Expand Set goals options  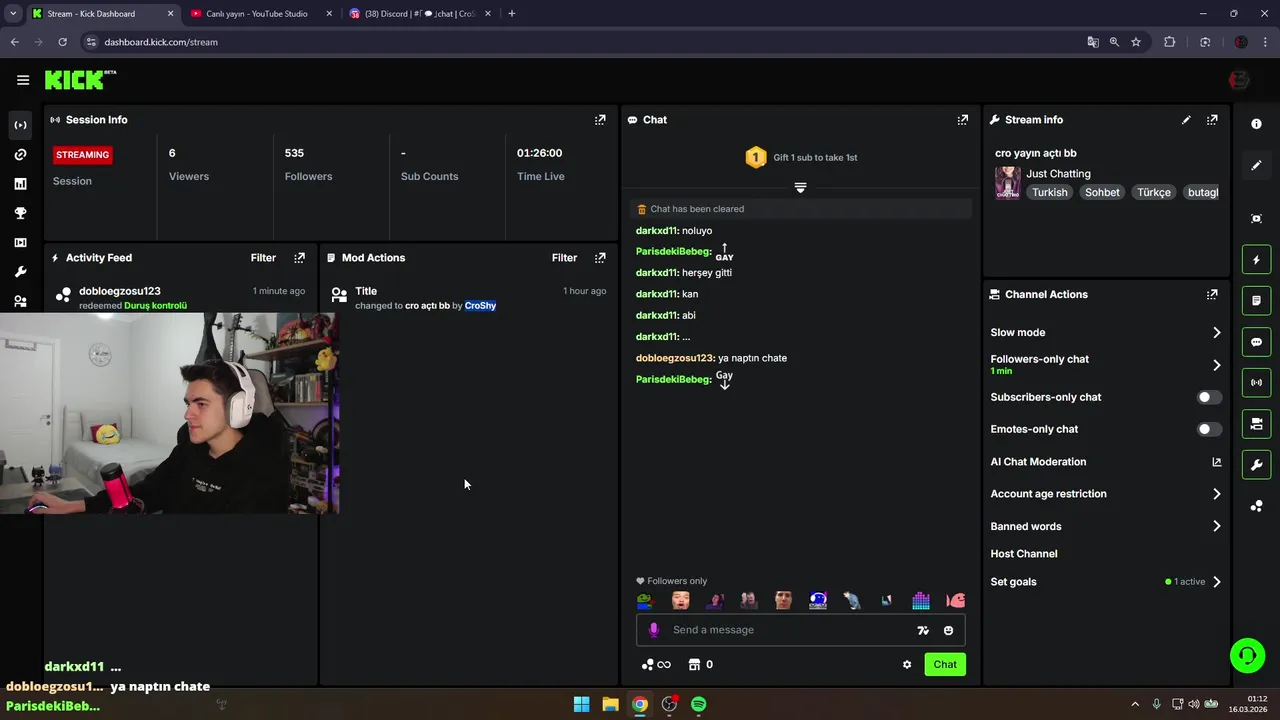click(1217, 582)
